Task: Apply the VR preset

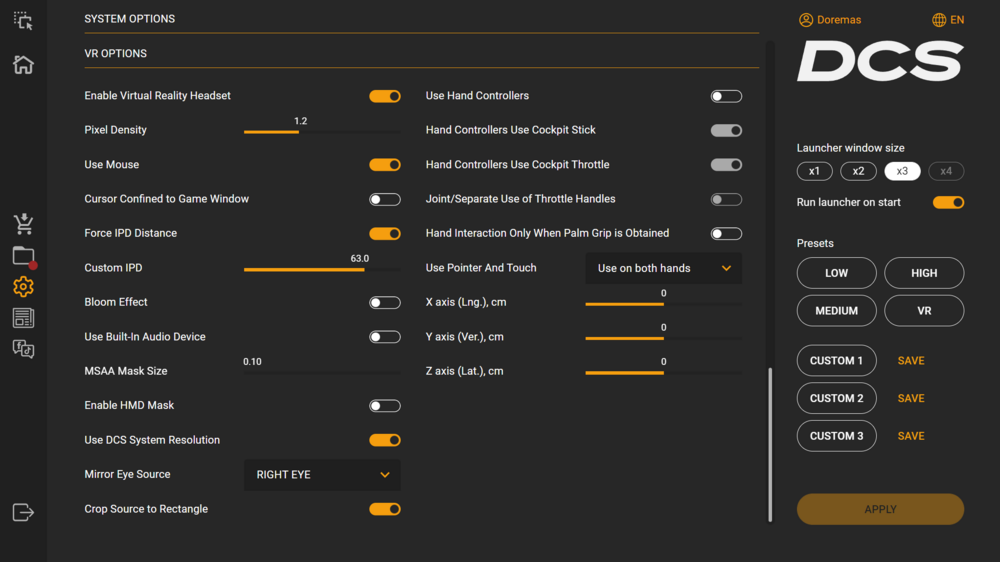Action: [x=924, y=311]
